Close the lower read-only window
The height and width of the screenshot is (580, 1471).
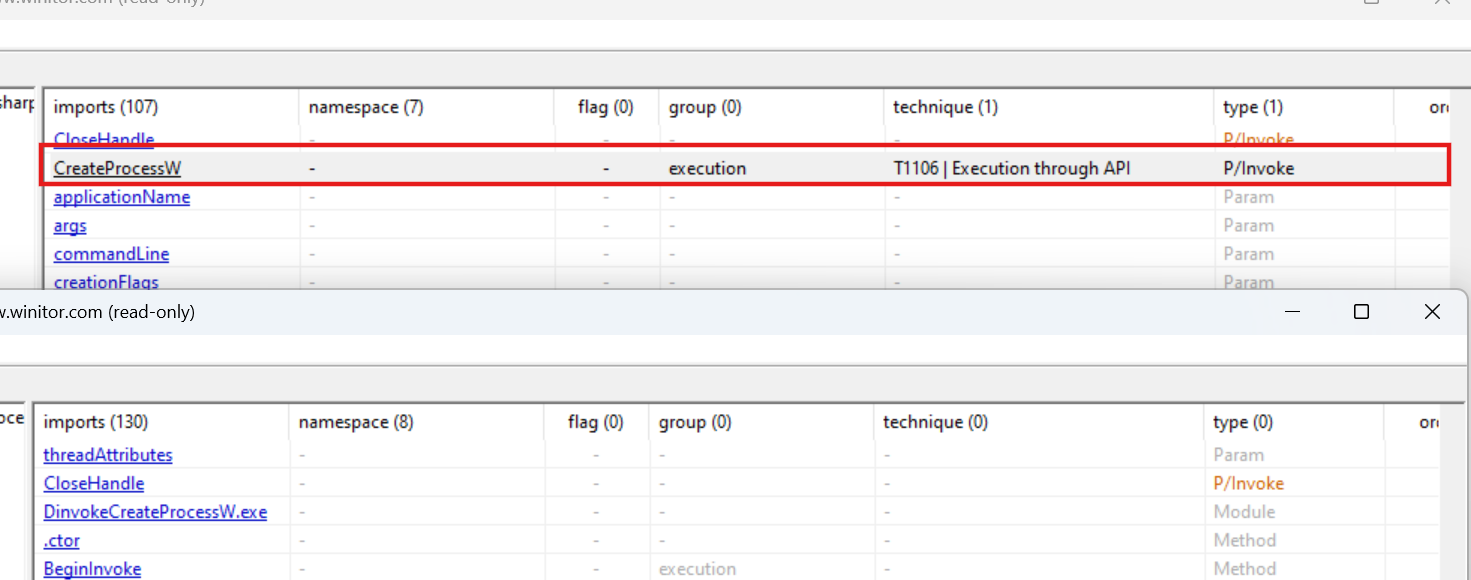coord(1432,312)
